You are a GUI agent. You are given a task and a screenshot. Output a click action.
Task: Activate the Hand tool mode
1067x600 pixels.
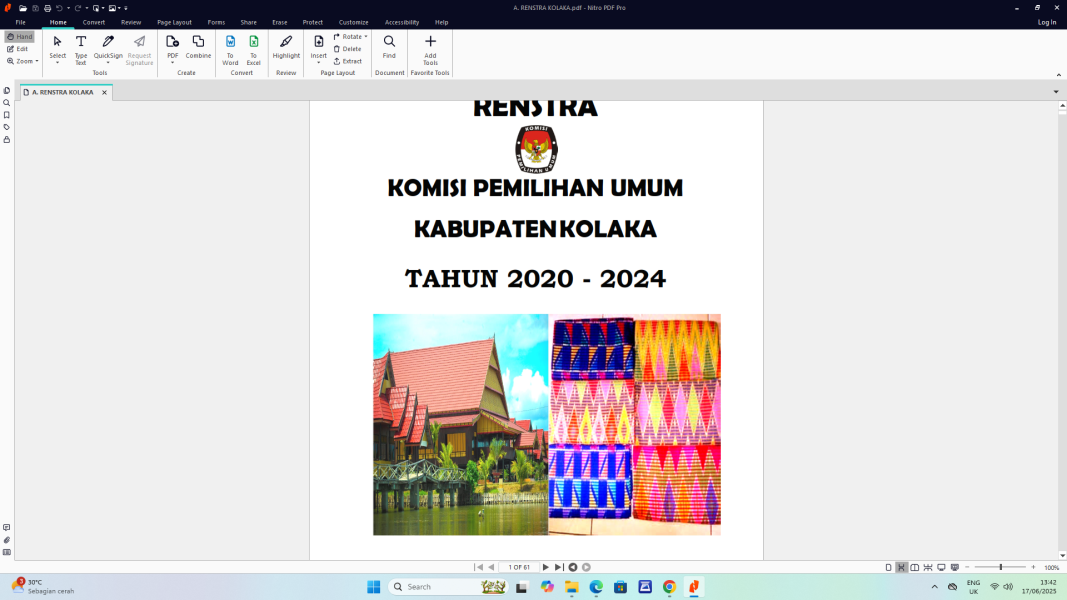pos(20,36)
